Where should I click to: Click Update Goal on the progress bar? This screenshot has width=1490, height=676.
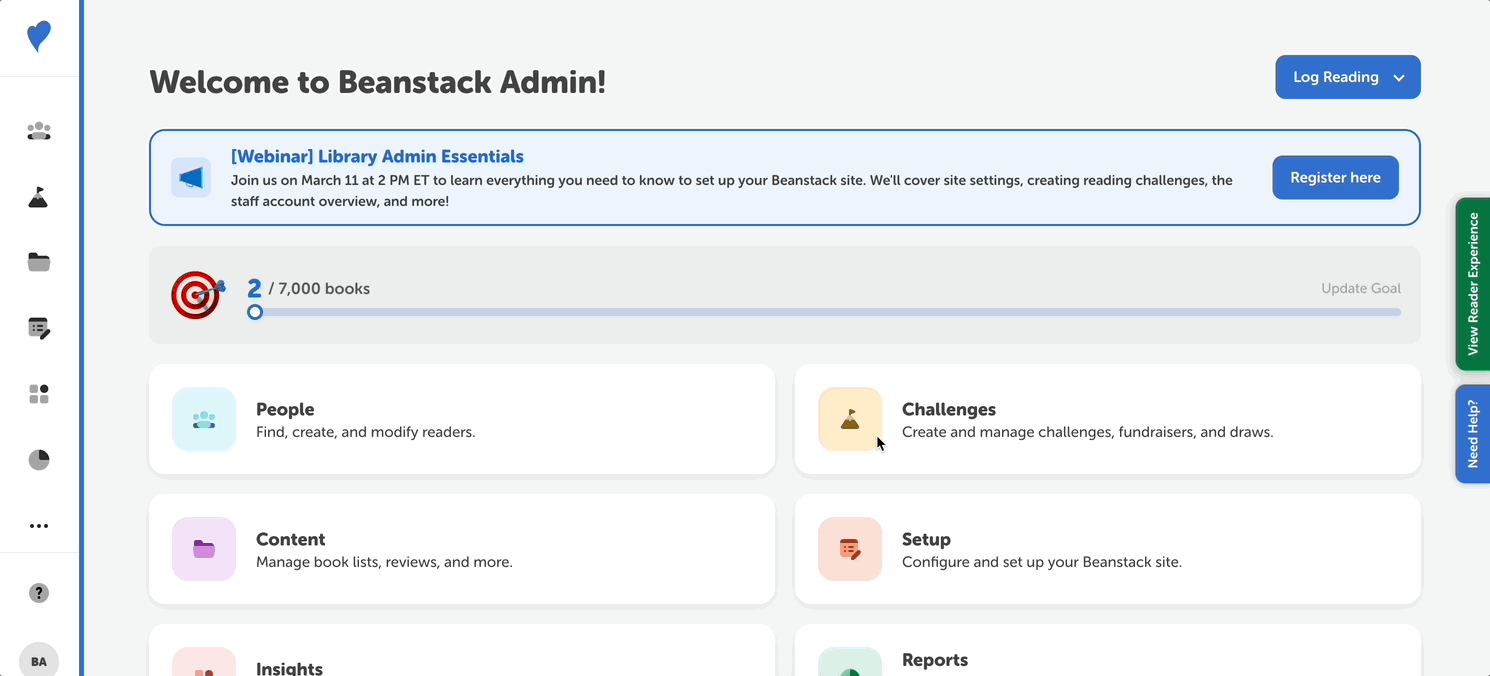[x=1361, y=288]
